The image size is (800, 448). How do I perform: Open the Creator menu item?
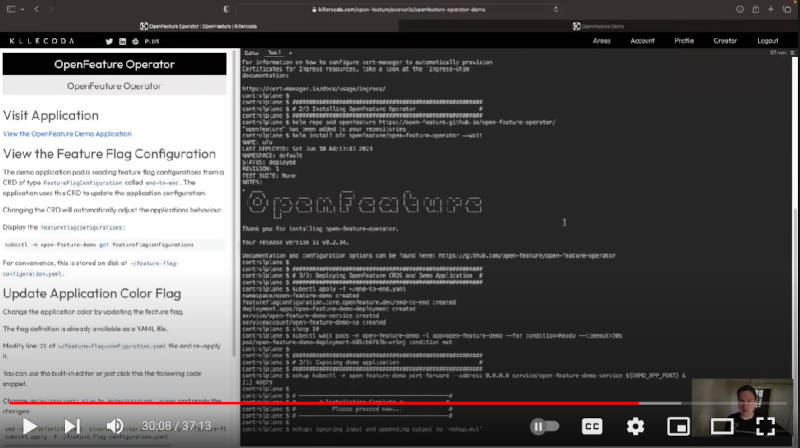(x=725, y=41)
